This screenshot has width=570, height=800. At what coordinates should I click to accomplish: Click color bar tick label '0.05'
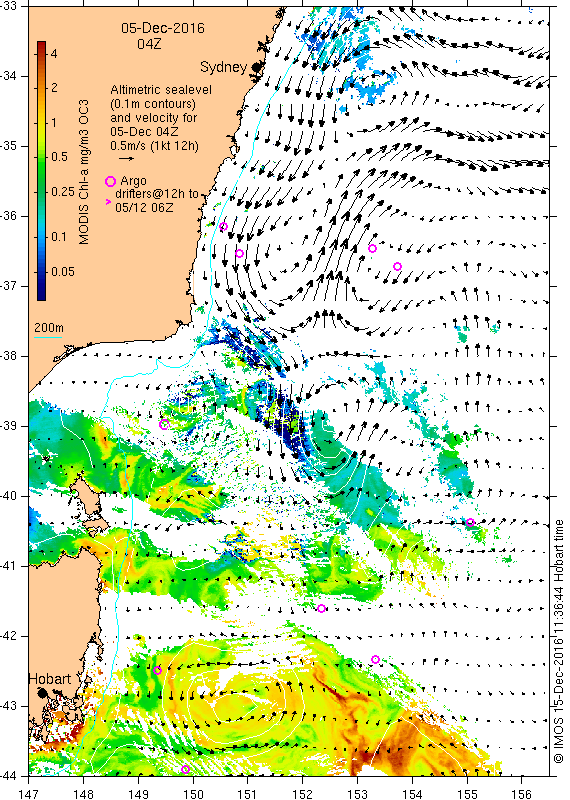point(63,271)
